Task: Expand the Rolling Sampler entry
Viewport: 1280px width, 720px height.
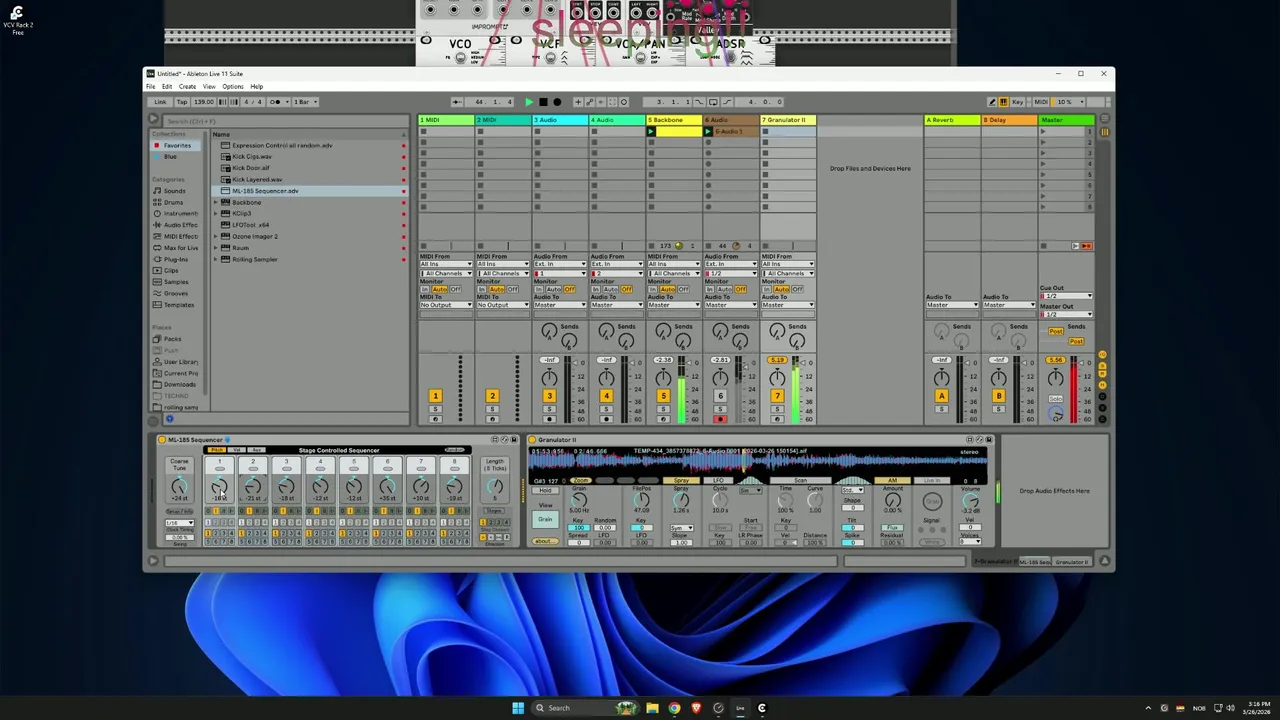Action: coord(215,259)
